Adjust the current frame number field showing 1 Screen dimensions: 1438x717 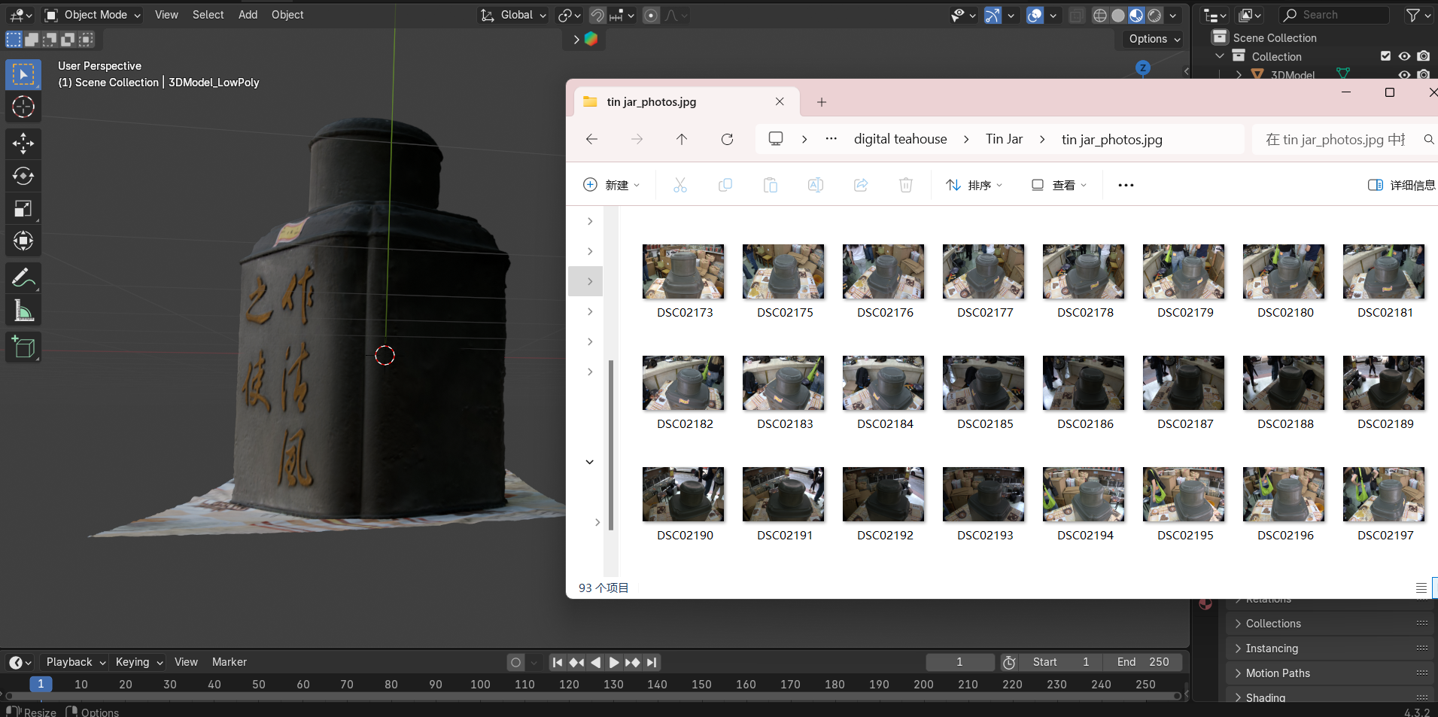click(x=959, y=661)
